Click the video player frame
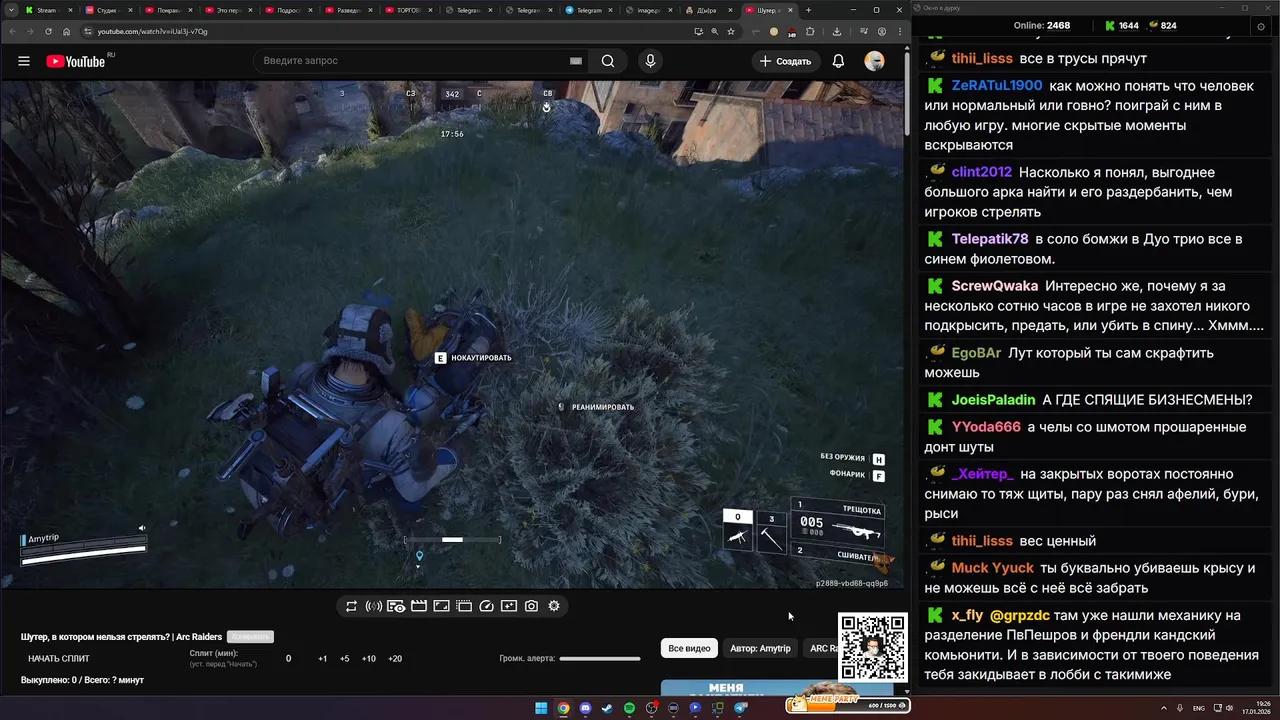Screen dimensions: 1280x720 tap(451, 335)
